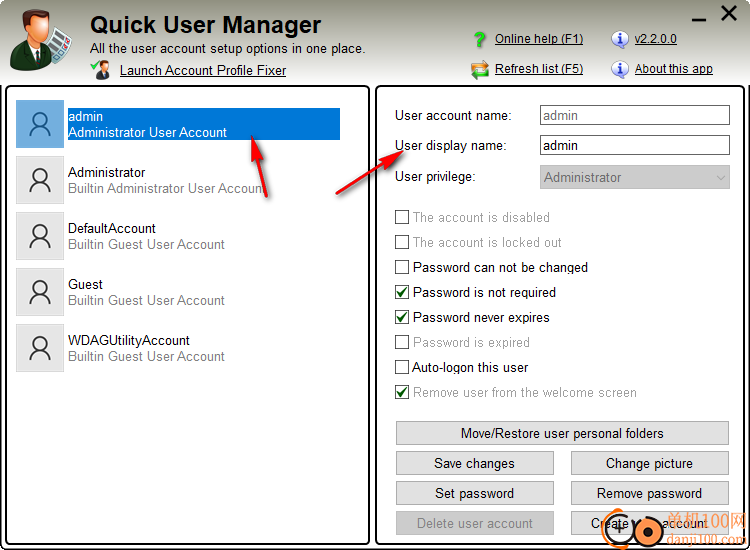Viewport: 750px width, 550px height.
Task: Toggle 'Password is expired' checkbox
Action: (402, 342)
